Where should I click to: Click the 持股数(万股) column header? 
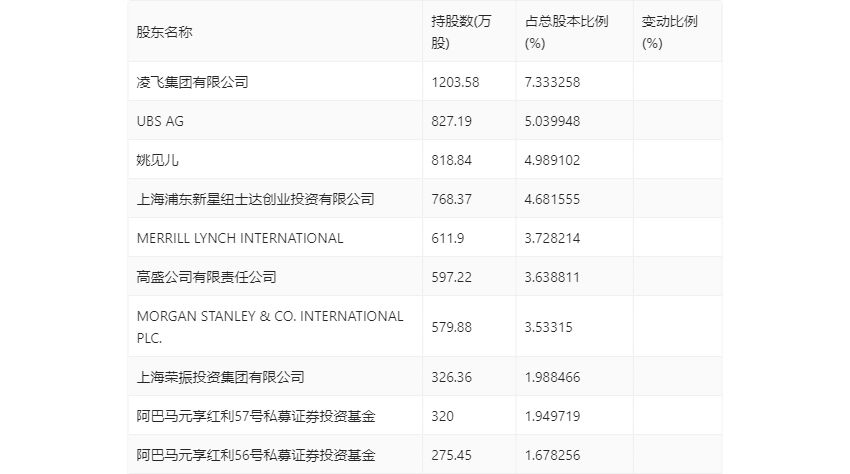pos(461,32)
